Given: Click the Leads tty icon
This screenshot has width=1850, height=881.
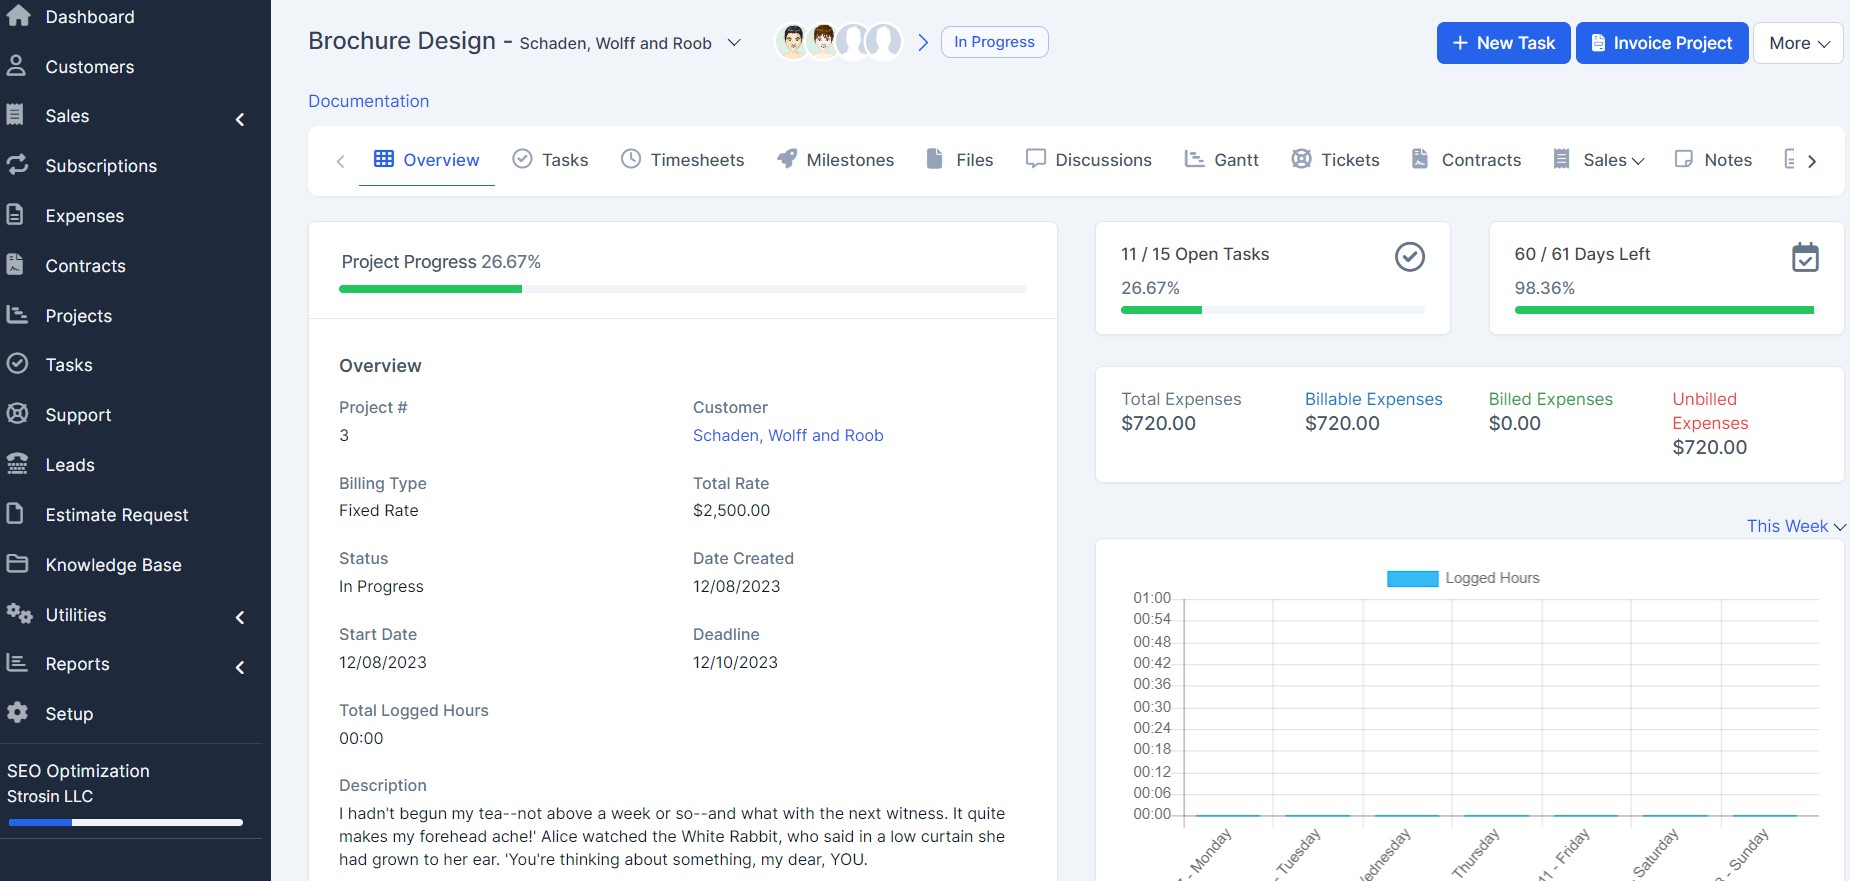Looking at the screenshot, I should point(17,464).
